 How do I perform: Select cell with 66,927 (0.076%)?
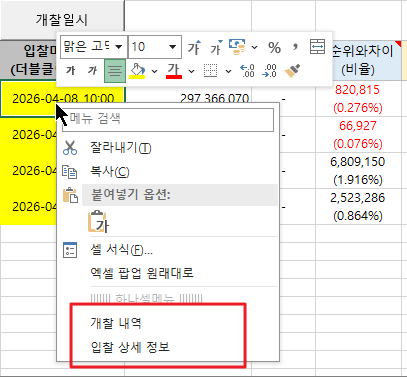pyautogui.click(x=358, y=135)
